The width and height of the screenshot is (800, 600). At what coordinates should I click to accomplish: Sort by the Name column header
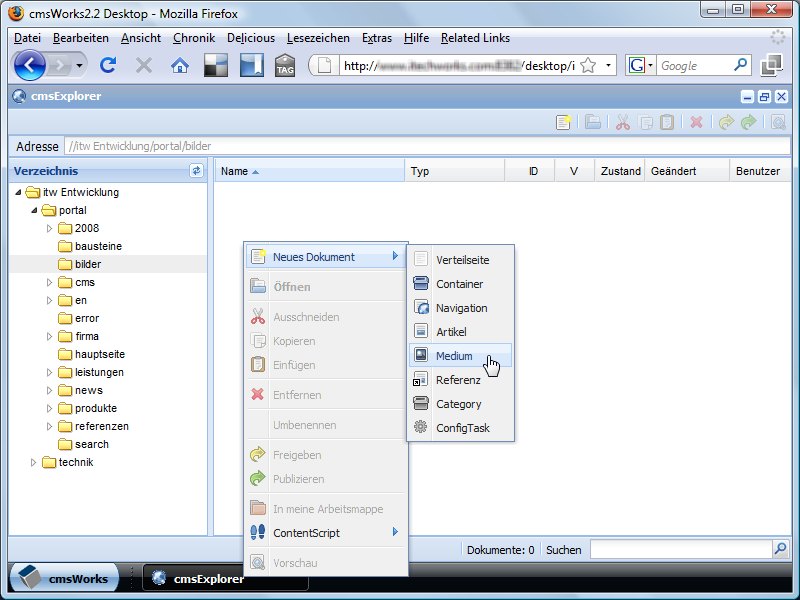[x=310, y=171]
